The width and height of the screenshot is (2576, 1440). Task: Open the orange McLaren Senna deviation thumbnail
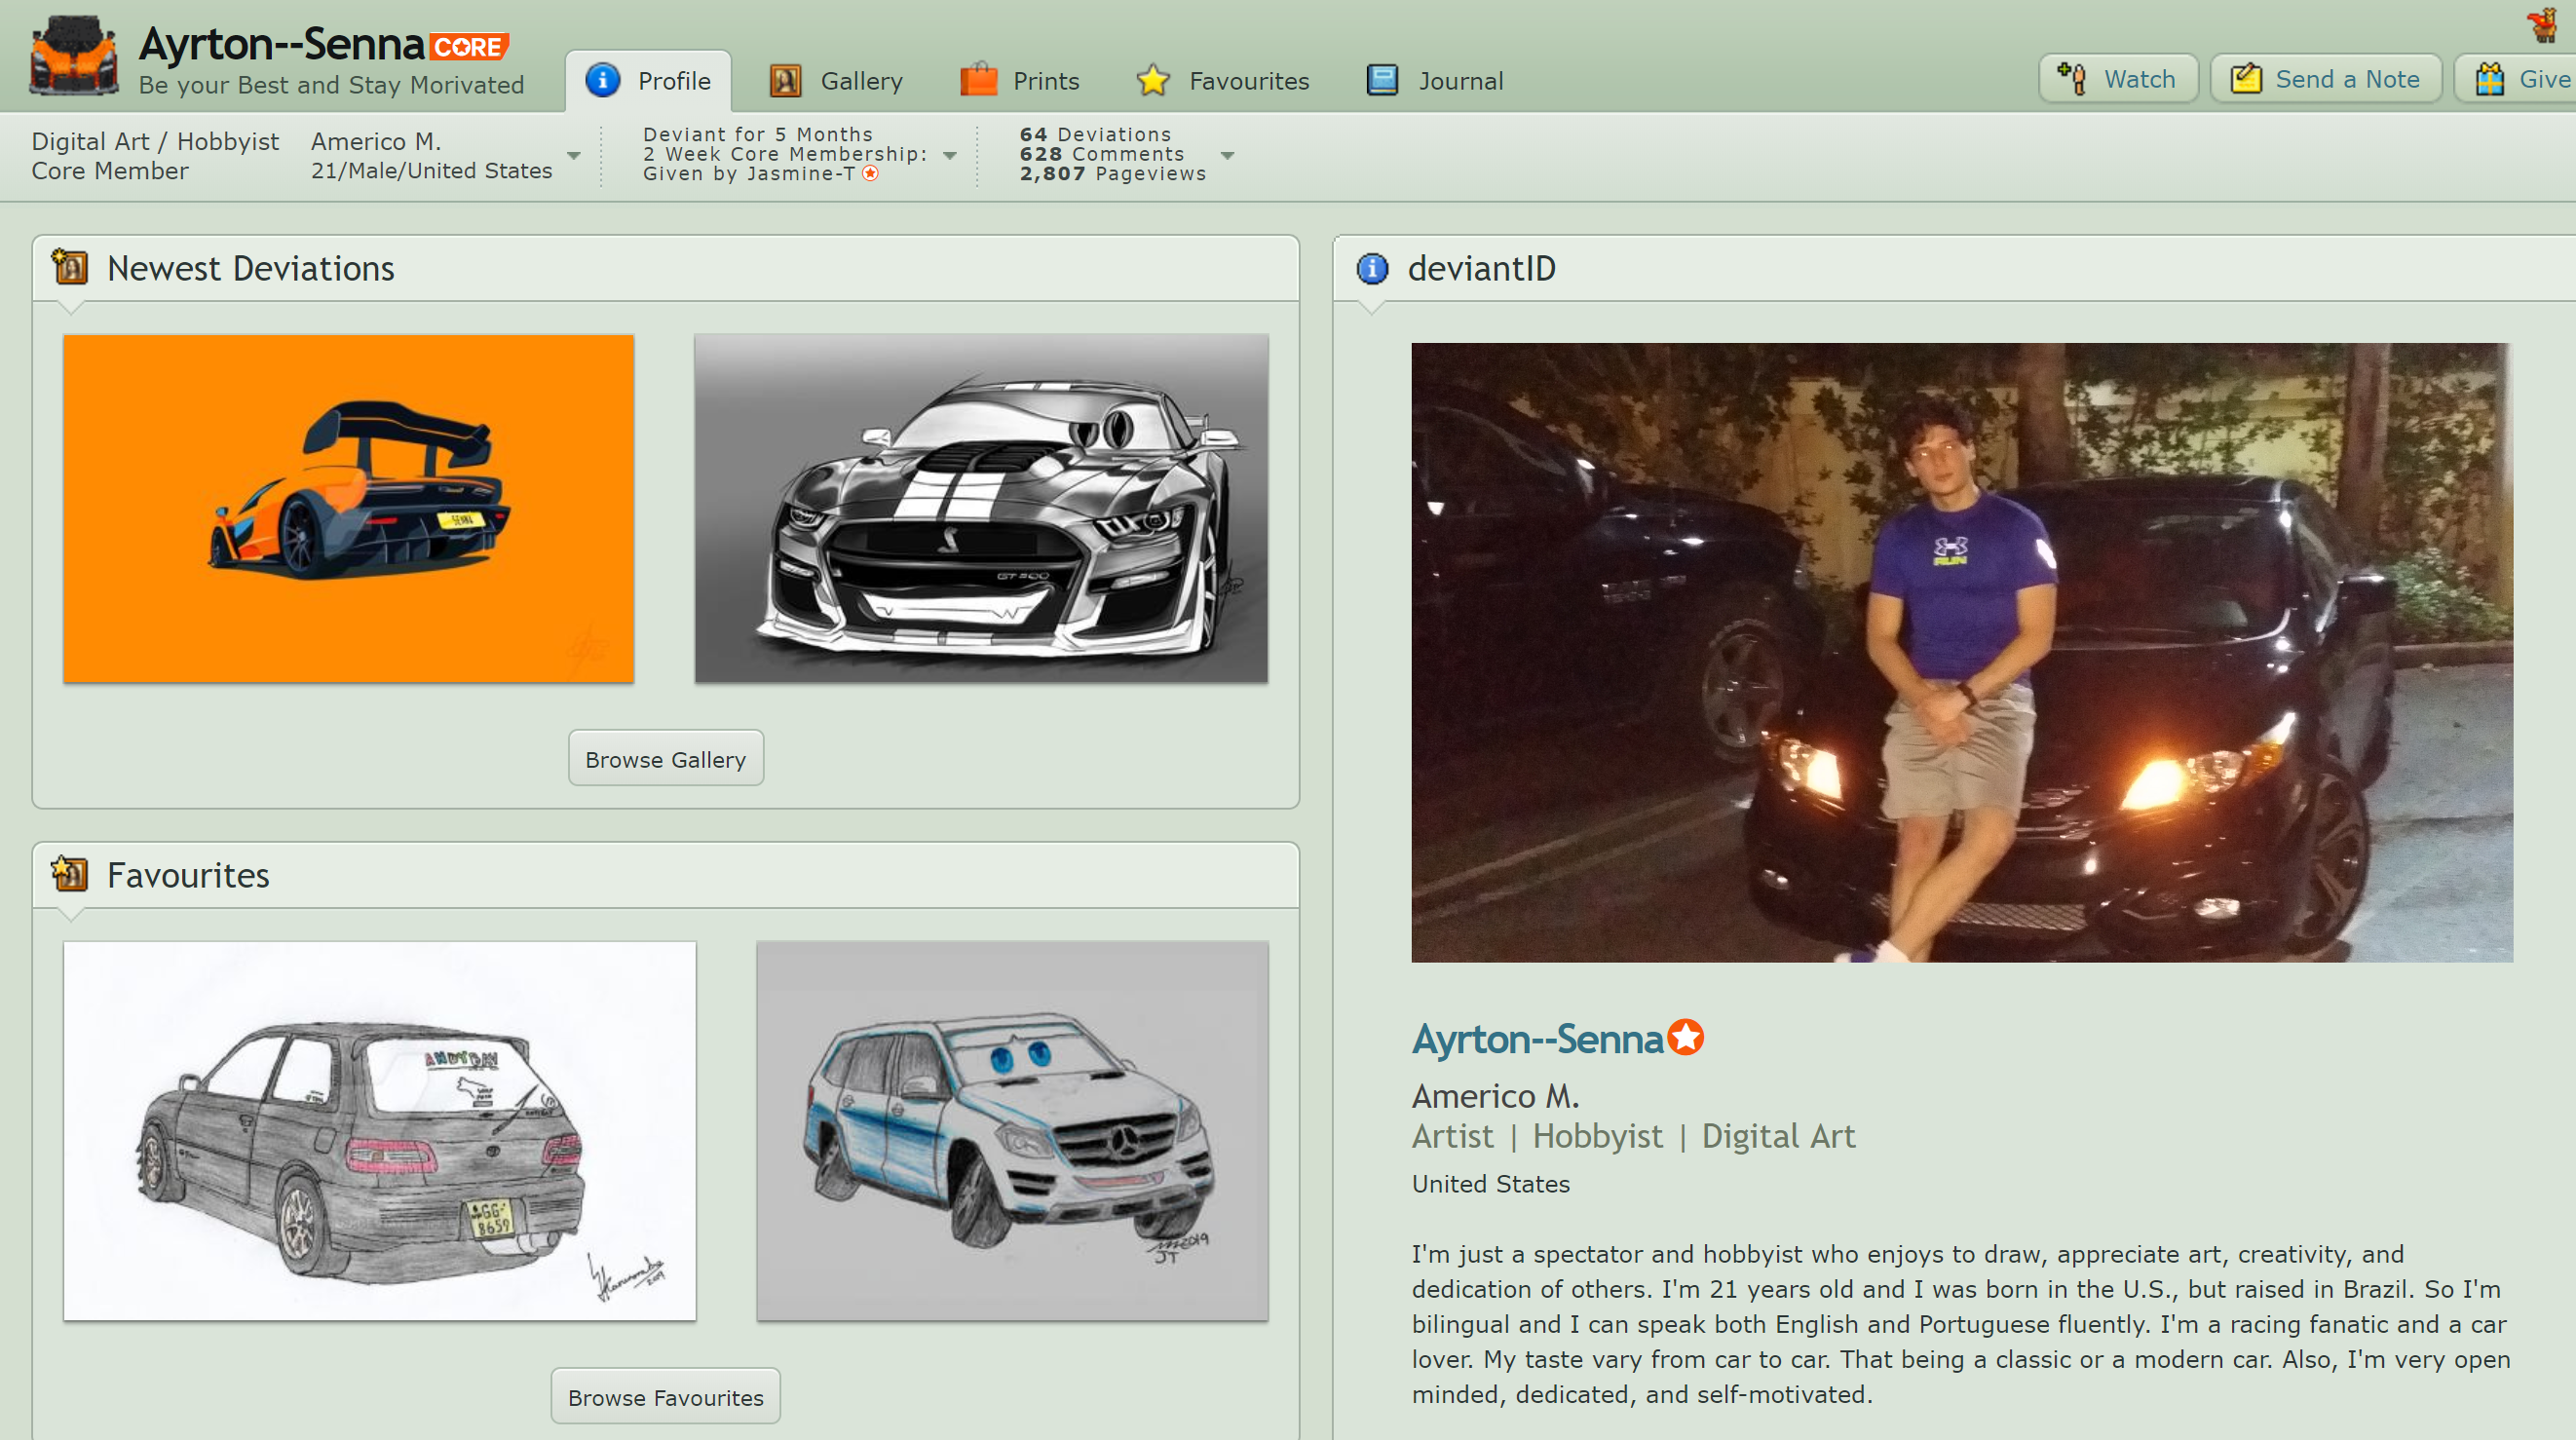pyautogui.click(x=349, y=509)
